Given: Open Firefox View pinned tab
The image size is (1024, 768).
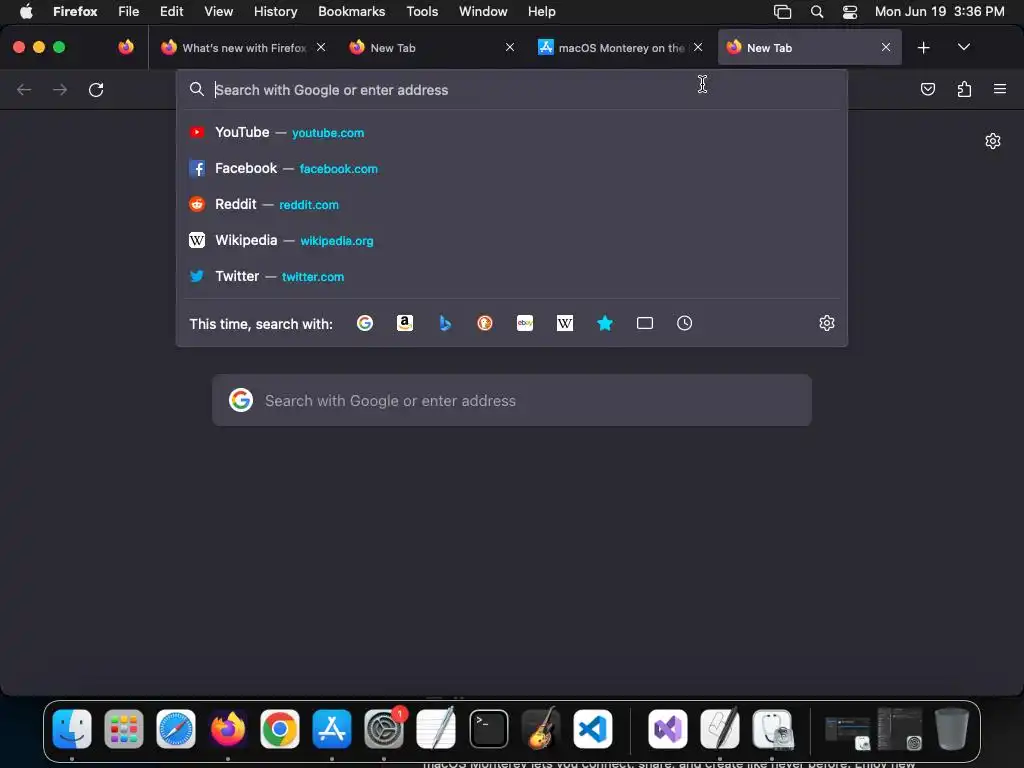Looking at the screenshot, I should coord(126,47).
